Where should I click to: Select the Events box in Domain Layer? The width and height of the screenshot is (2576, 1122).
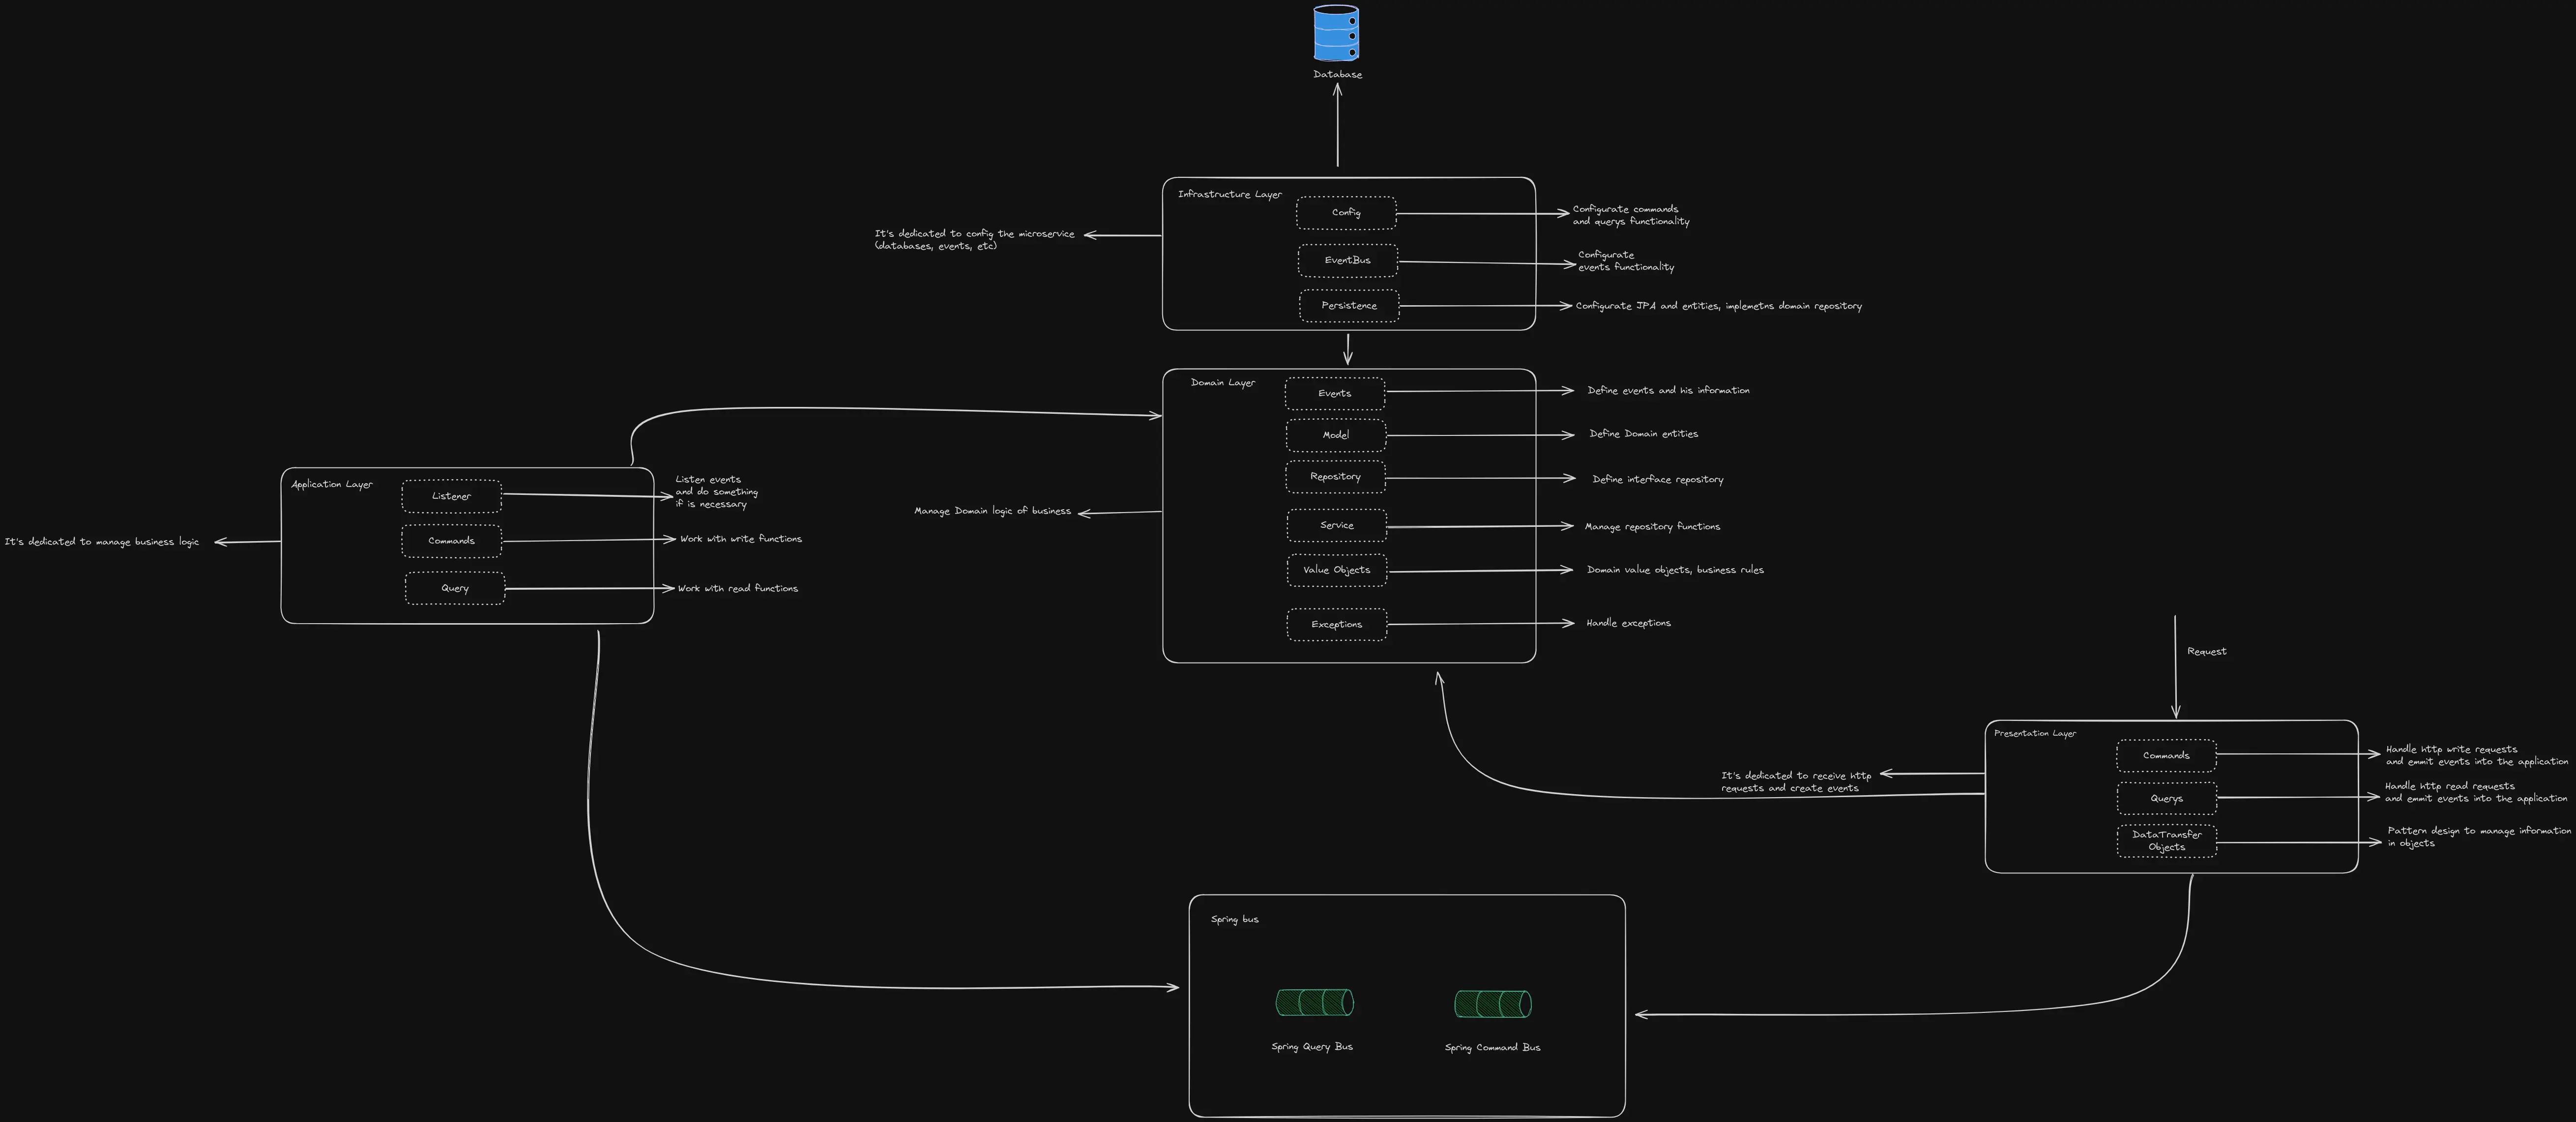point(1335,393)
